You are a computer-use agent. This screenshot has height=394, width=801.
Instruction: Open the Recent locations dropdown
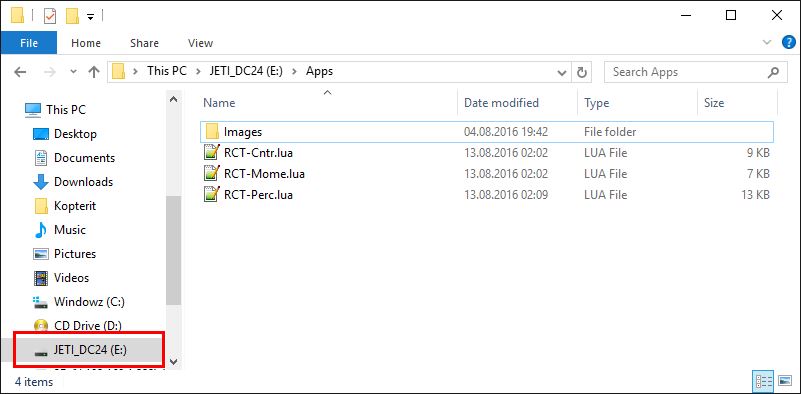(73, 72)
